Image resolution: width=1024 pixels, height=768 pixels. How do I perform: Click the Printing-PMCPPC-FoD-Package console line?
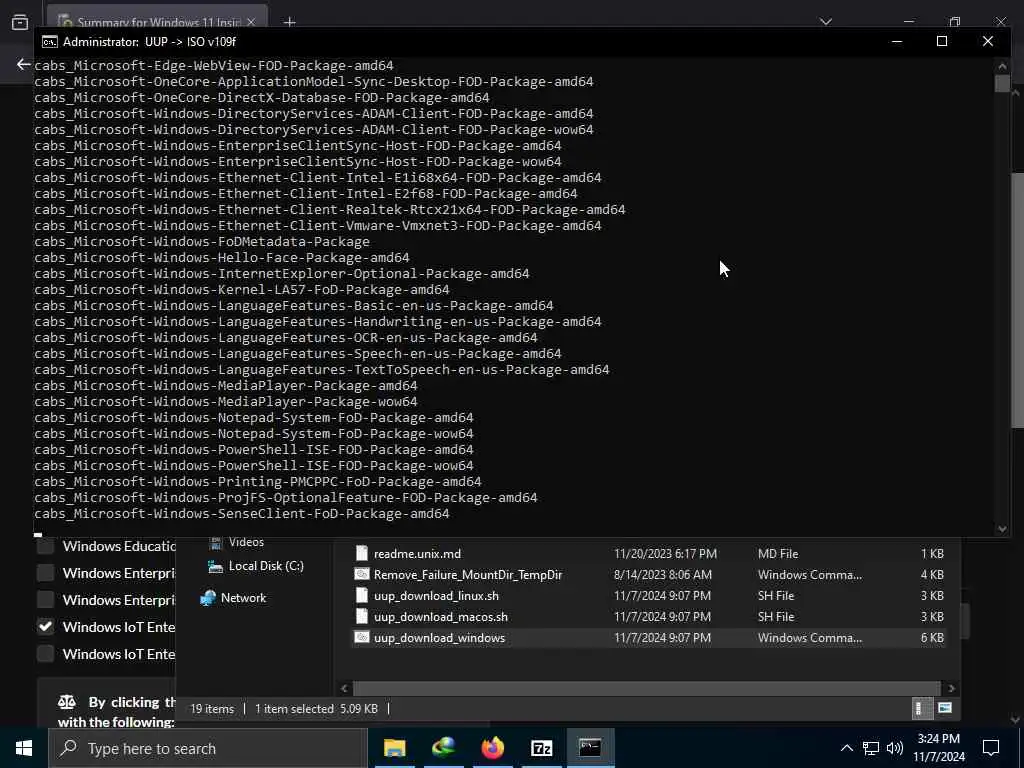click(x=258, y=482)
